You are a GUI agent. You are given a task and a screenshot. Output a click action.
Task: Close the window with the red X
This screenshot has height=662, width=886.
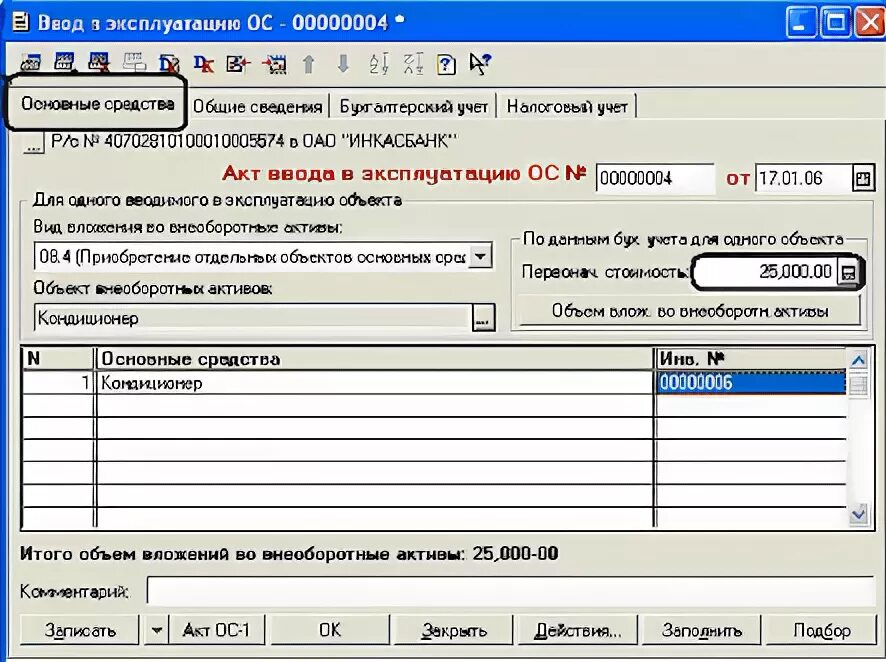click(870, 23)
